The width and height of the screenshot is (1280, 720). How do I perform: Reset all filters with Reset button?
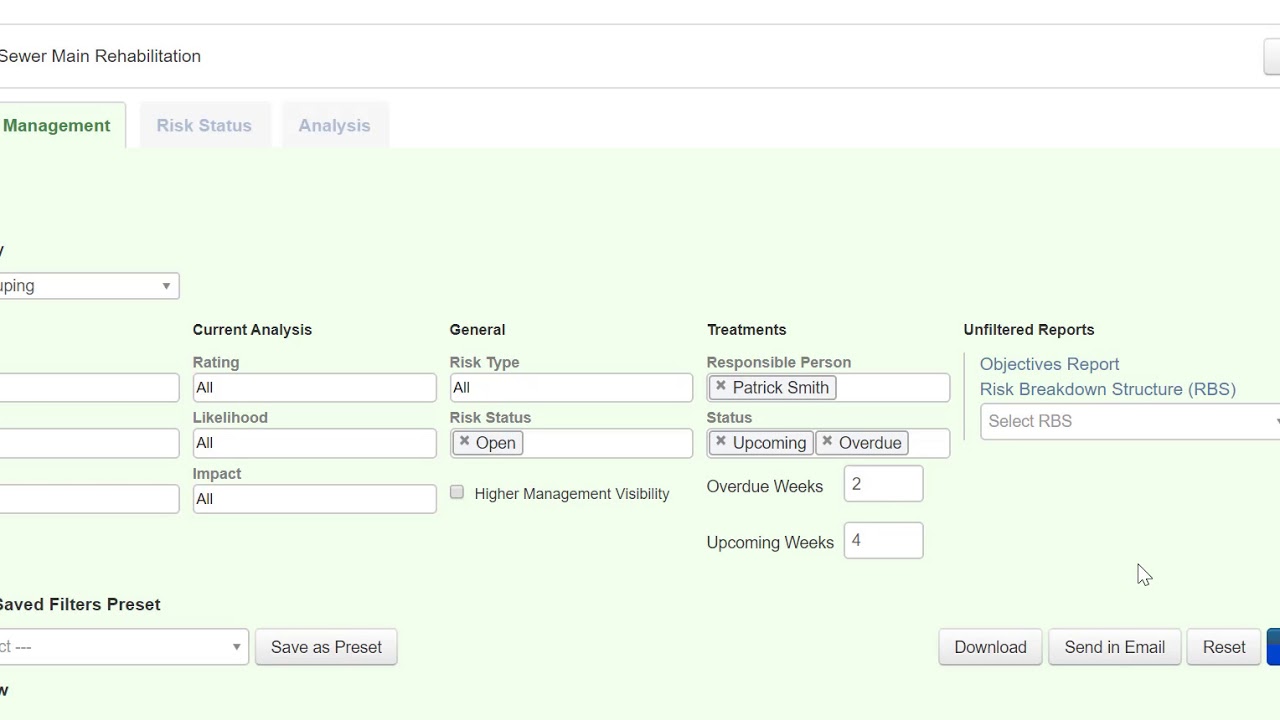click(x=1223, y=647)
